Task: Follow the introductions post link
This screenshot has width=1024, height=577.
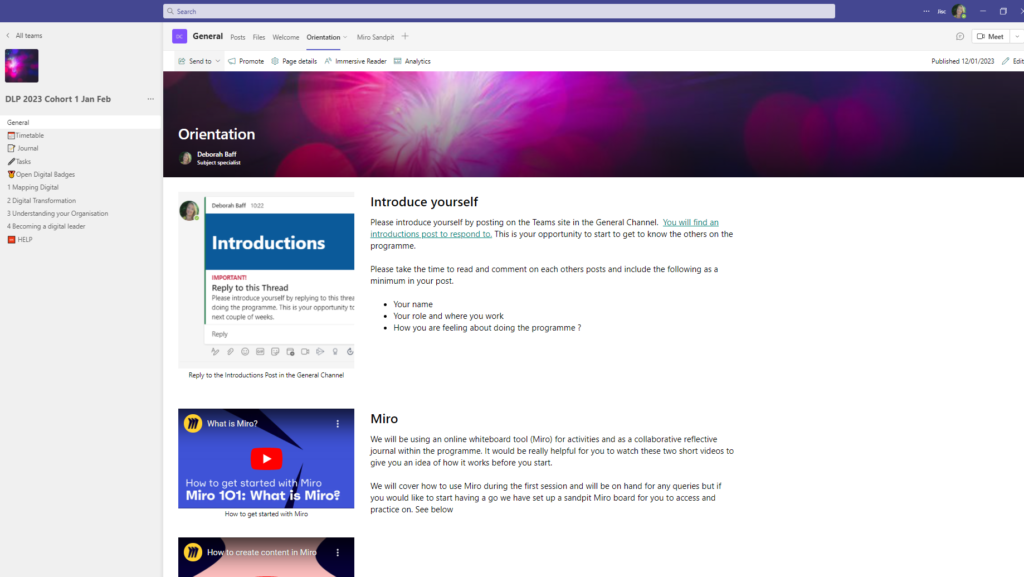Action: pos(544,228)
